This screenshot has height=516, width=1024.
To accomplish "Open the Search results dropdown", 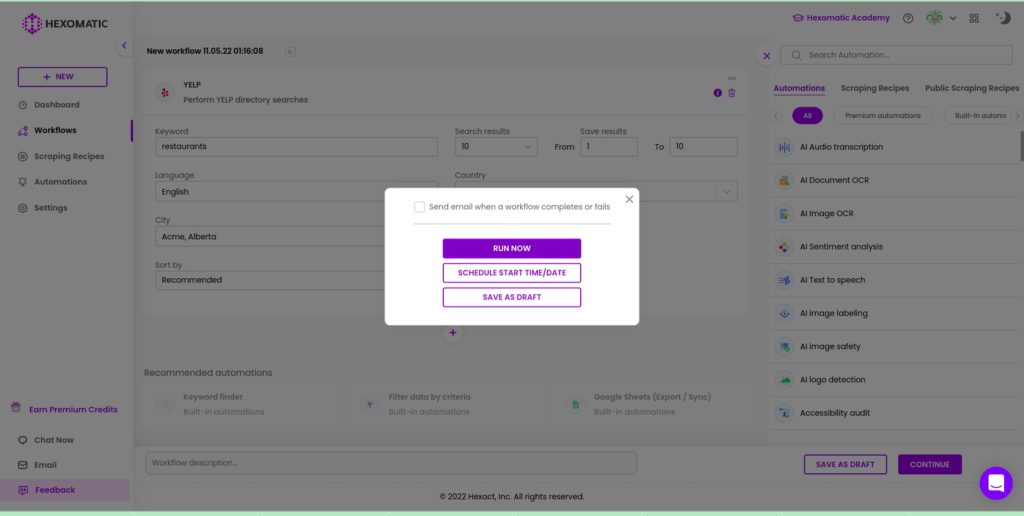I will (x=496, y=146).
